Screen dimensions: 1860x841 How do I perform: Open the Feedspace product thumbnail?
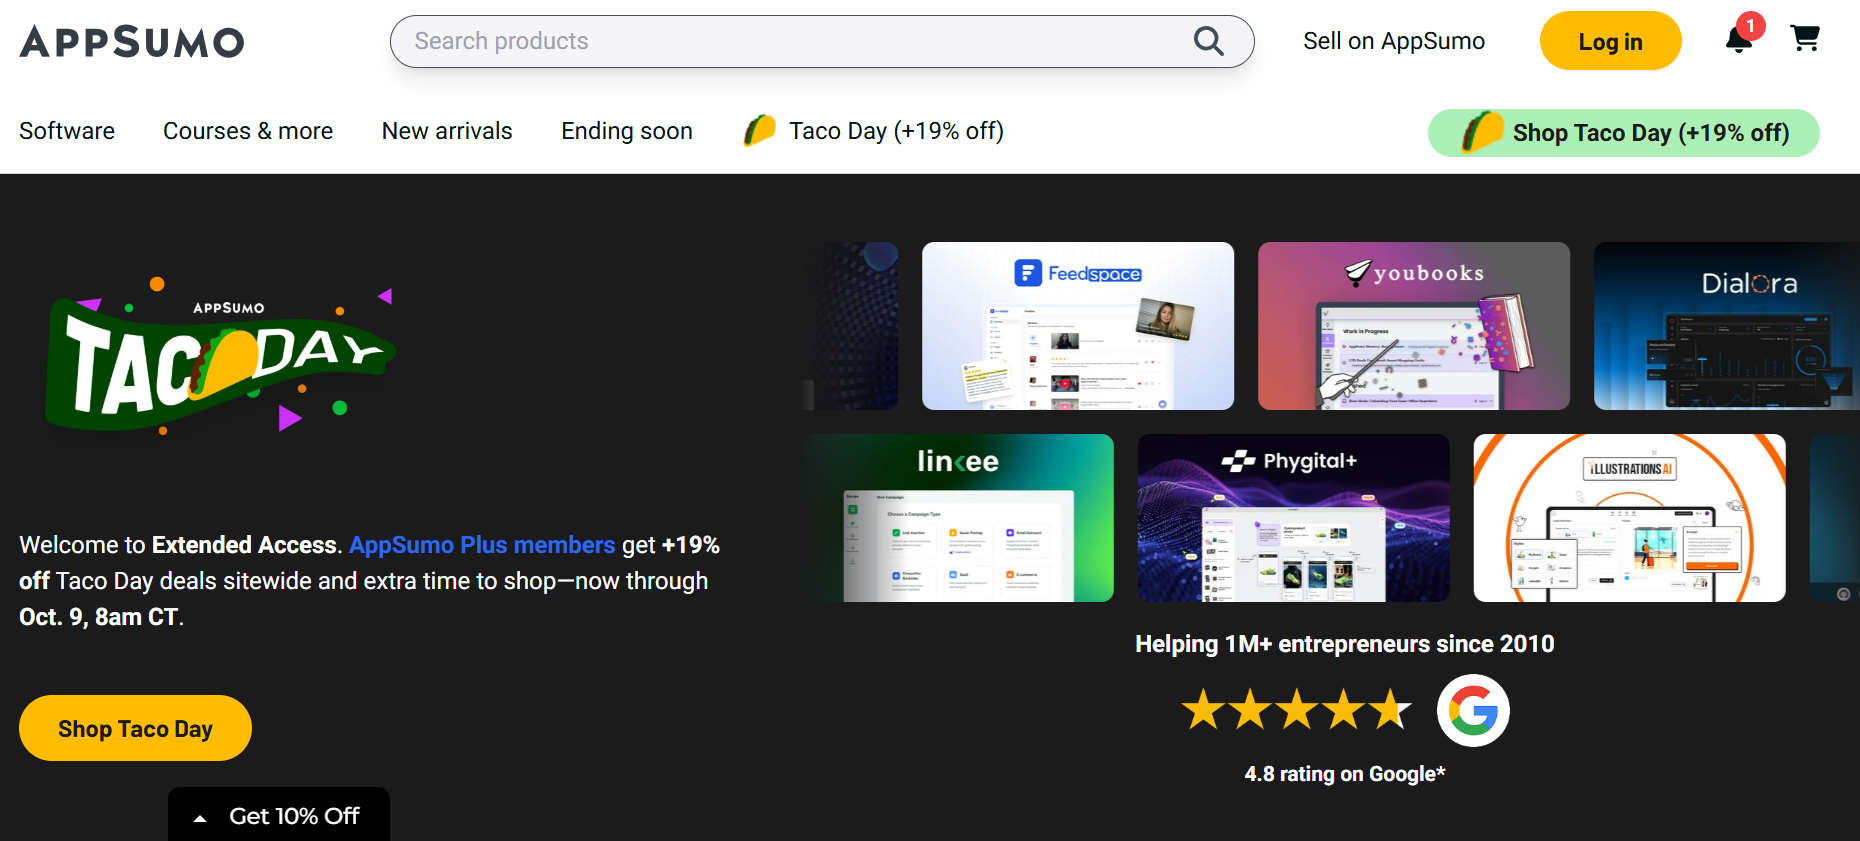[x=1078, y=326]
